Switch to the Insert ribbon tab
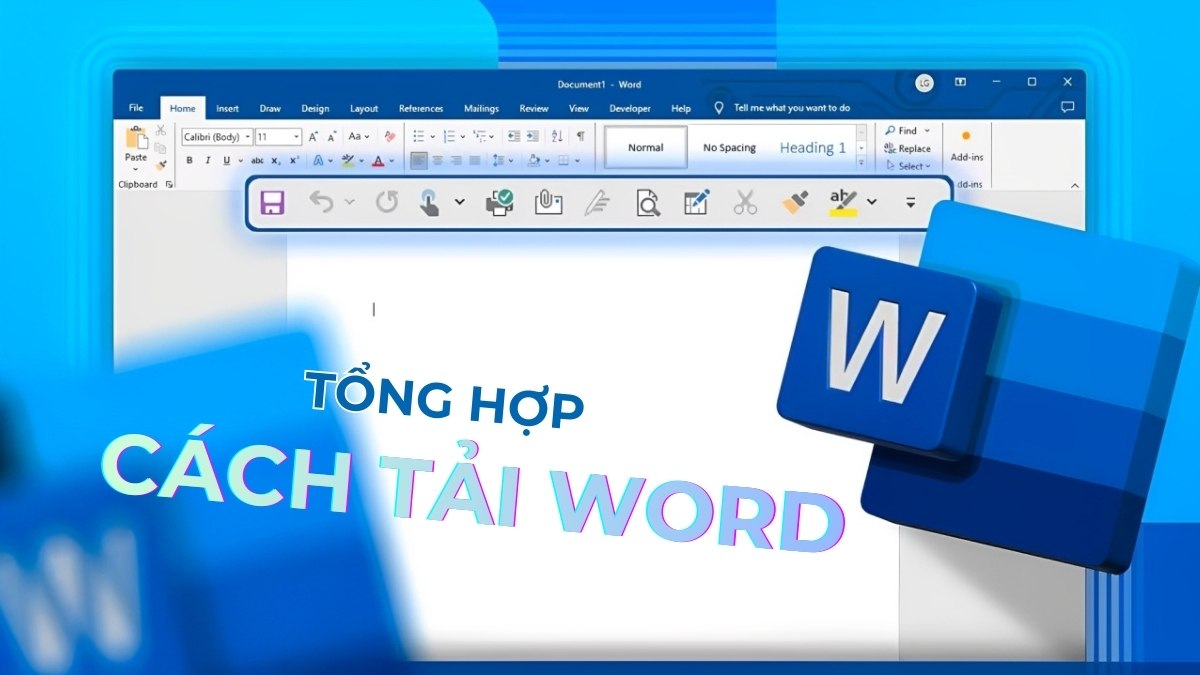The width and height of the screenshot is (1200, 675). [x=226, y=108]
